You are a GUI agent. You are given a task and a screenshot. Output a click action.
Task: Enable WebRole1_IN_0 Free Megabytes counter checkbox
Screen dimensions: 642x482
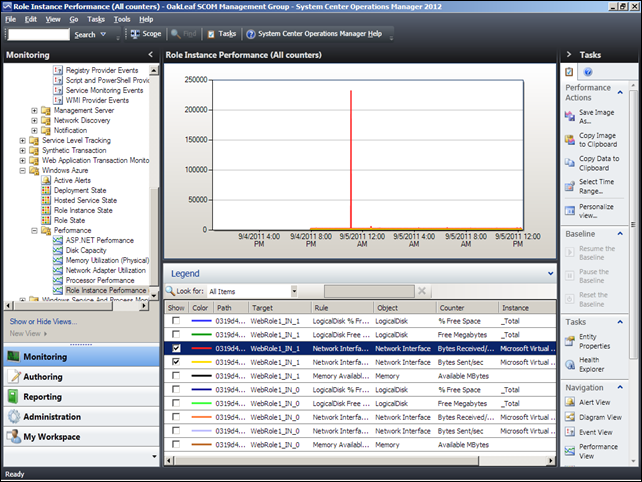(176, 403)
